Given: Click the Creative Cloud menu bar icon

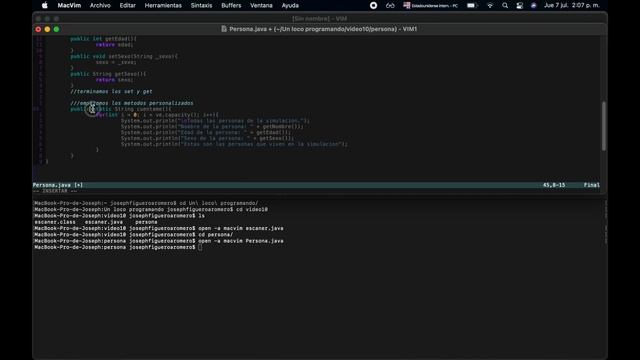Looking at the screenshot, I should (x=390, y=5).
